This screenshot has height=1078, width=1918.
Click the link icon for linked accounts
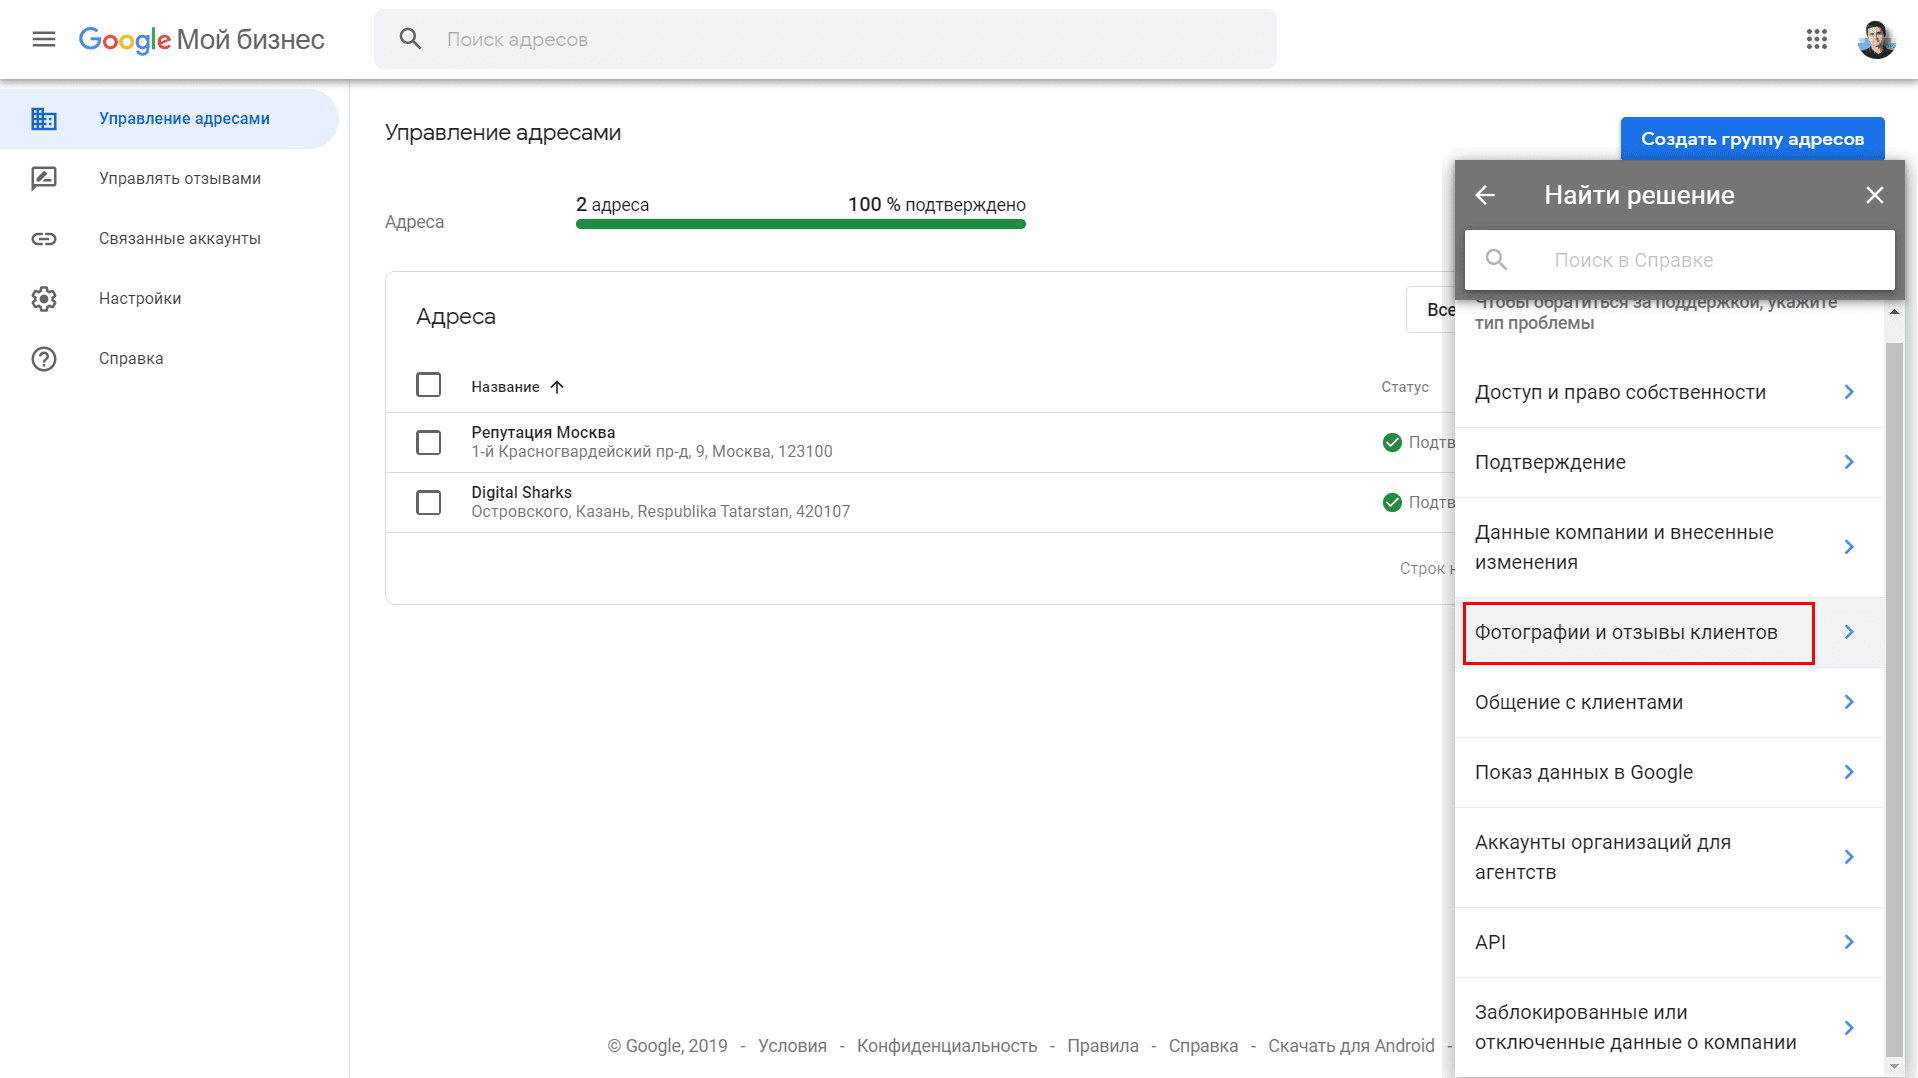(44, 239)
